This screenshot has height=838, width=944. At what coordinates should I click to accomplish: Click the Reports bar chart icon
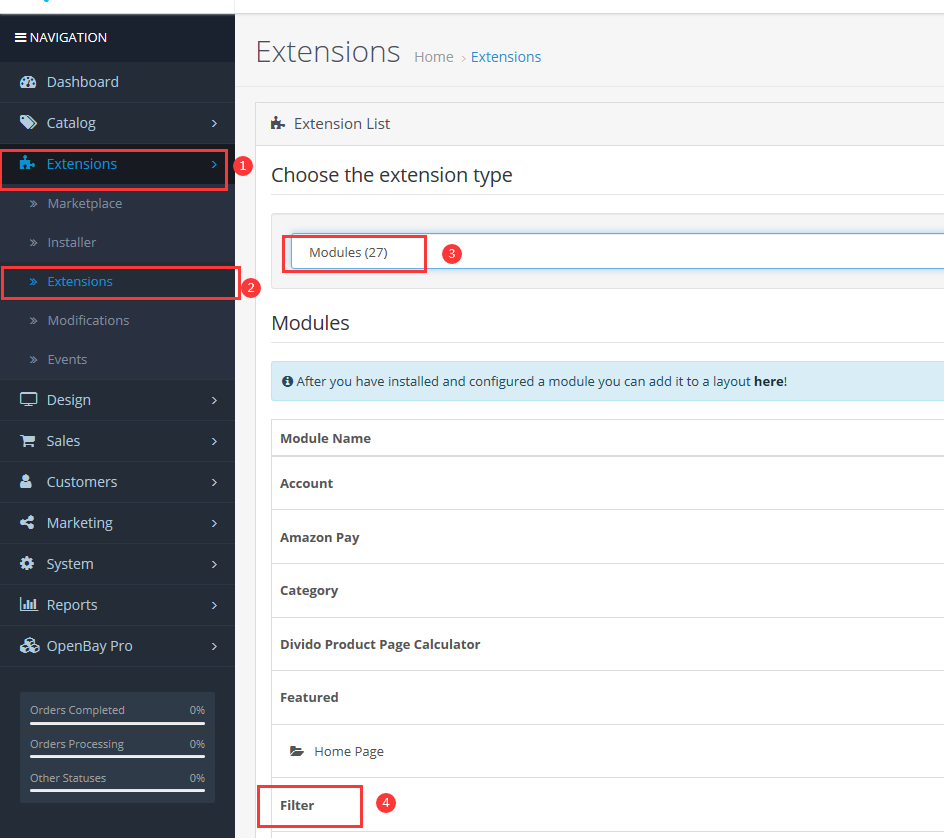pyautogui.click(x=29, y=604)
